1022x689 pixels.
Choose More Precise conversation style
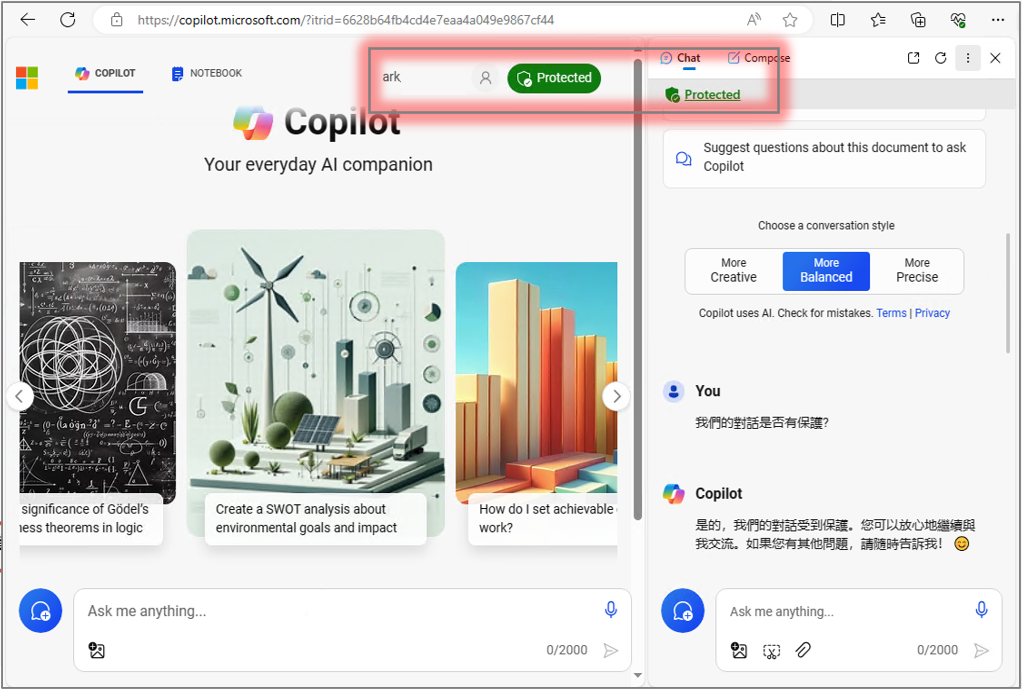coord(917,271)
